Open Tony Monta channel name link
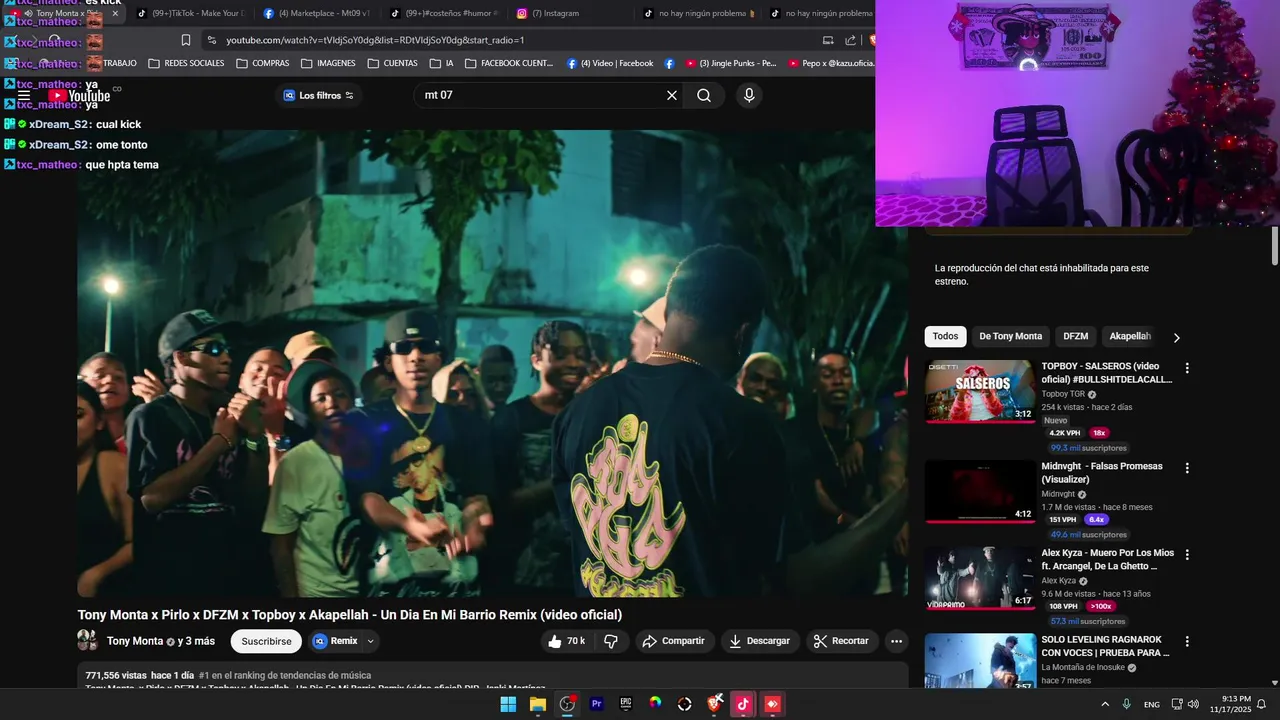The height and width of the screenshot is (720, 1280). pyautogui.click(x=135, y=641)
